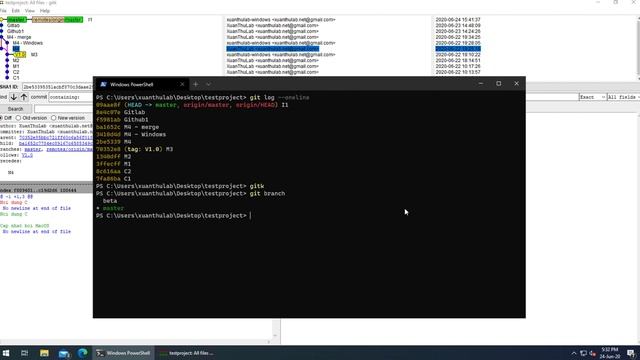Open the network icon in system tray
This screenshot has width=640, height=360.
point(583,353)
